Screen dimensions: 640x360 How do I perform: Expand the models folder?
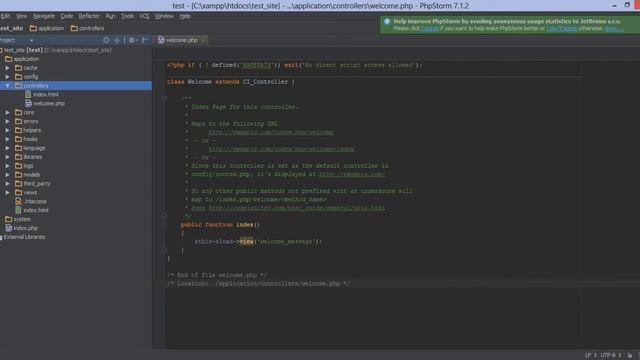[x=7, y=175]
